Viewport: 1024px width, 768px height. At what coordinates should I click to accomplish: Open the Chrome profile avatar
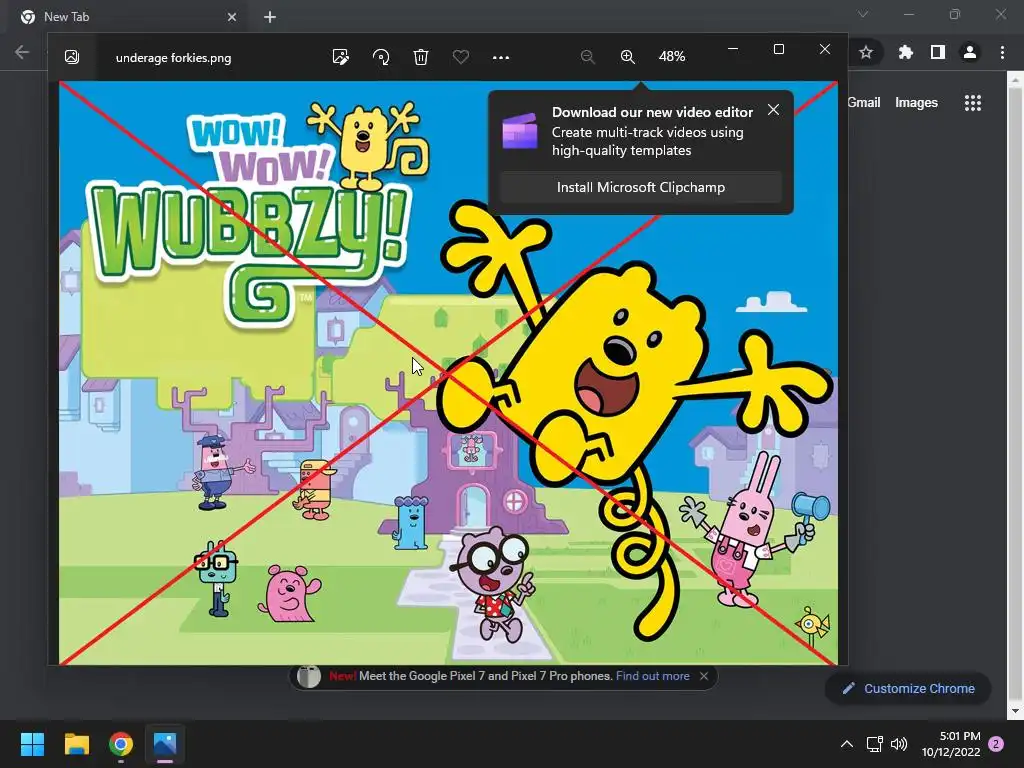(x=970, y=52)
